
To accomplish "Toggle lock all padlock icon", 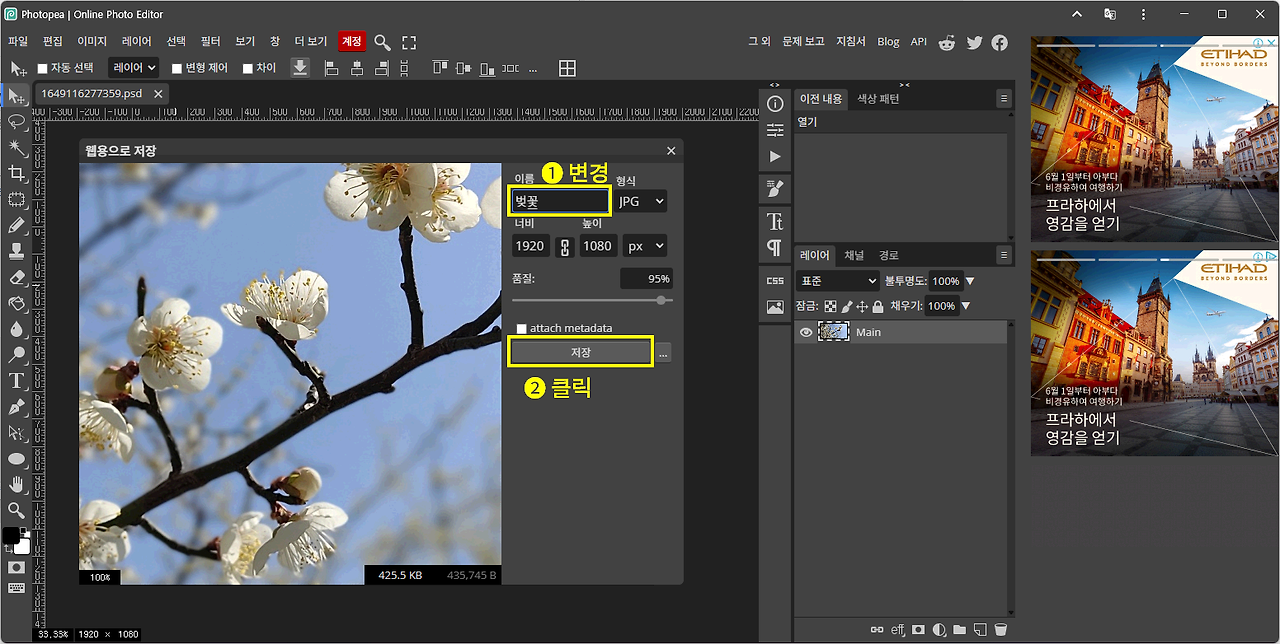I will [878, 306].
